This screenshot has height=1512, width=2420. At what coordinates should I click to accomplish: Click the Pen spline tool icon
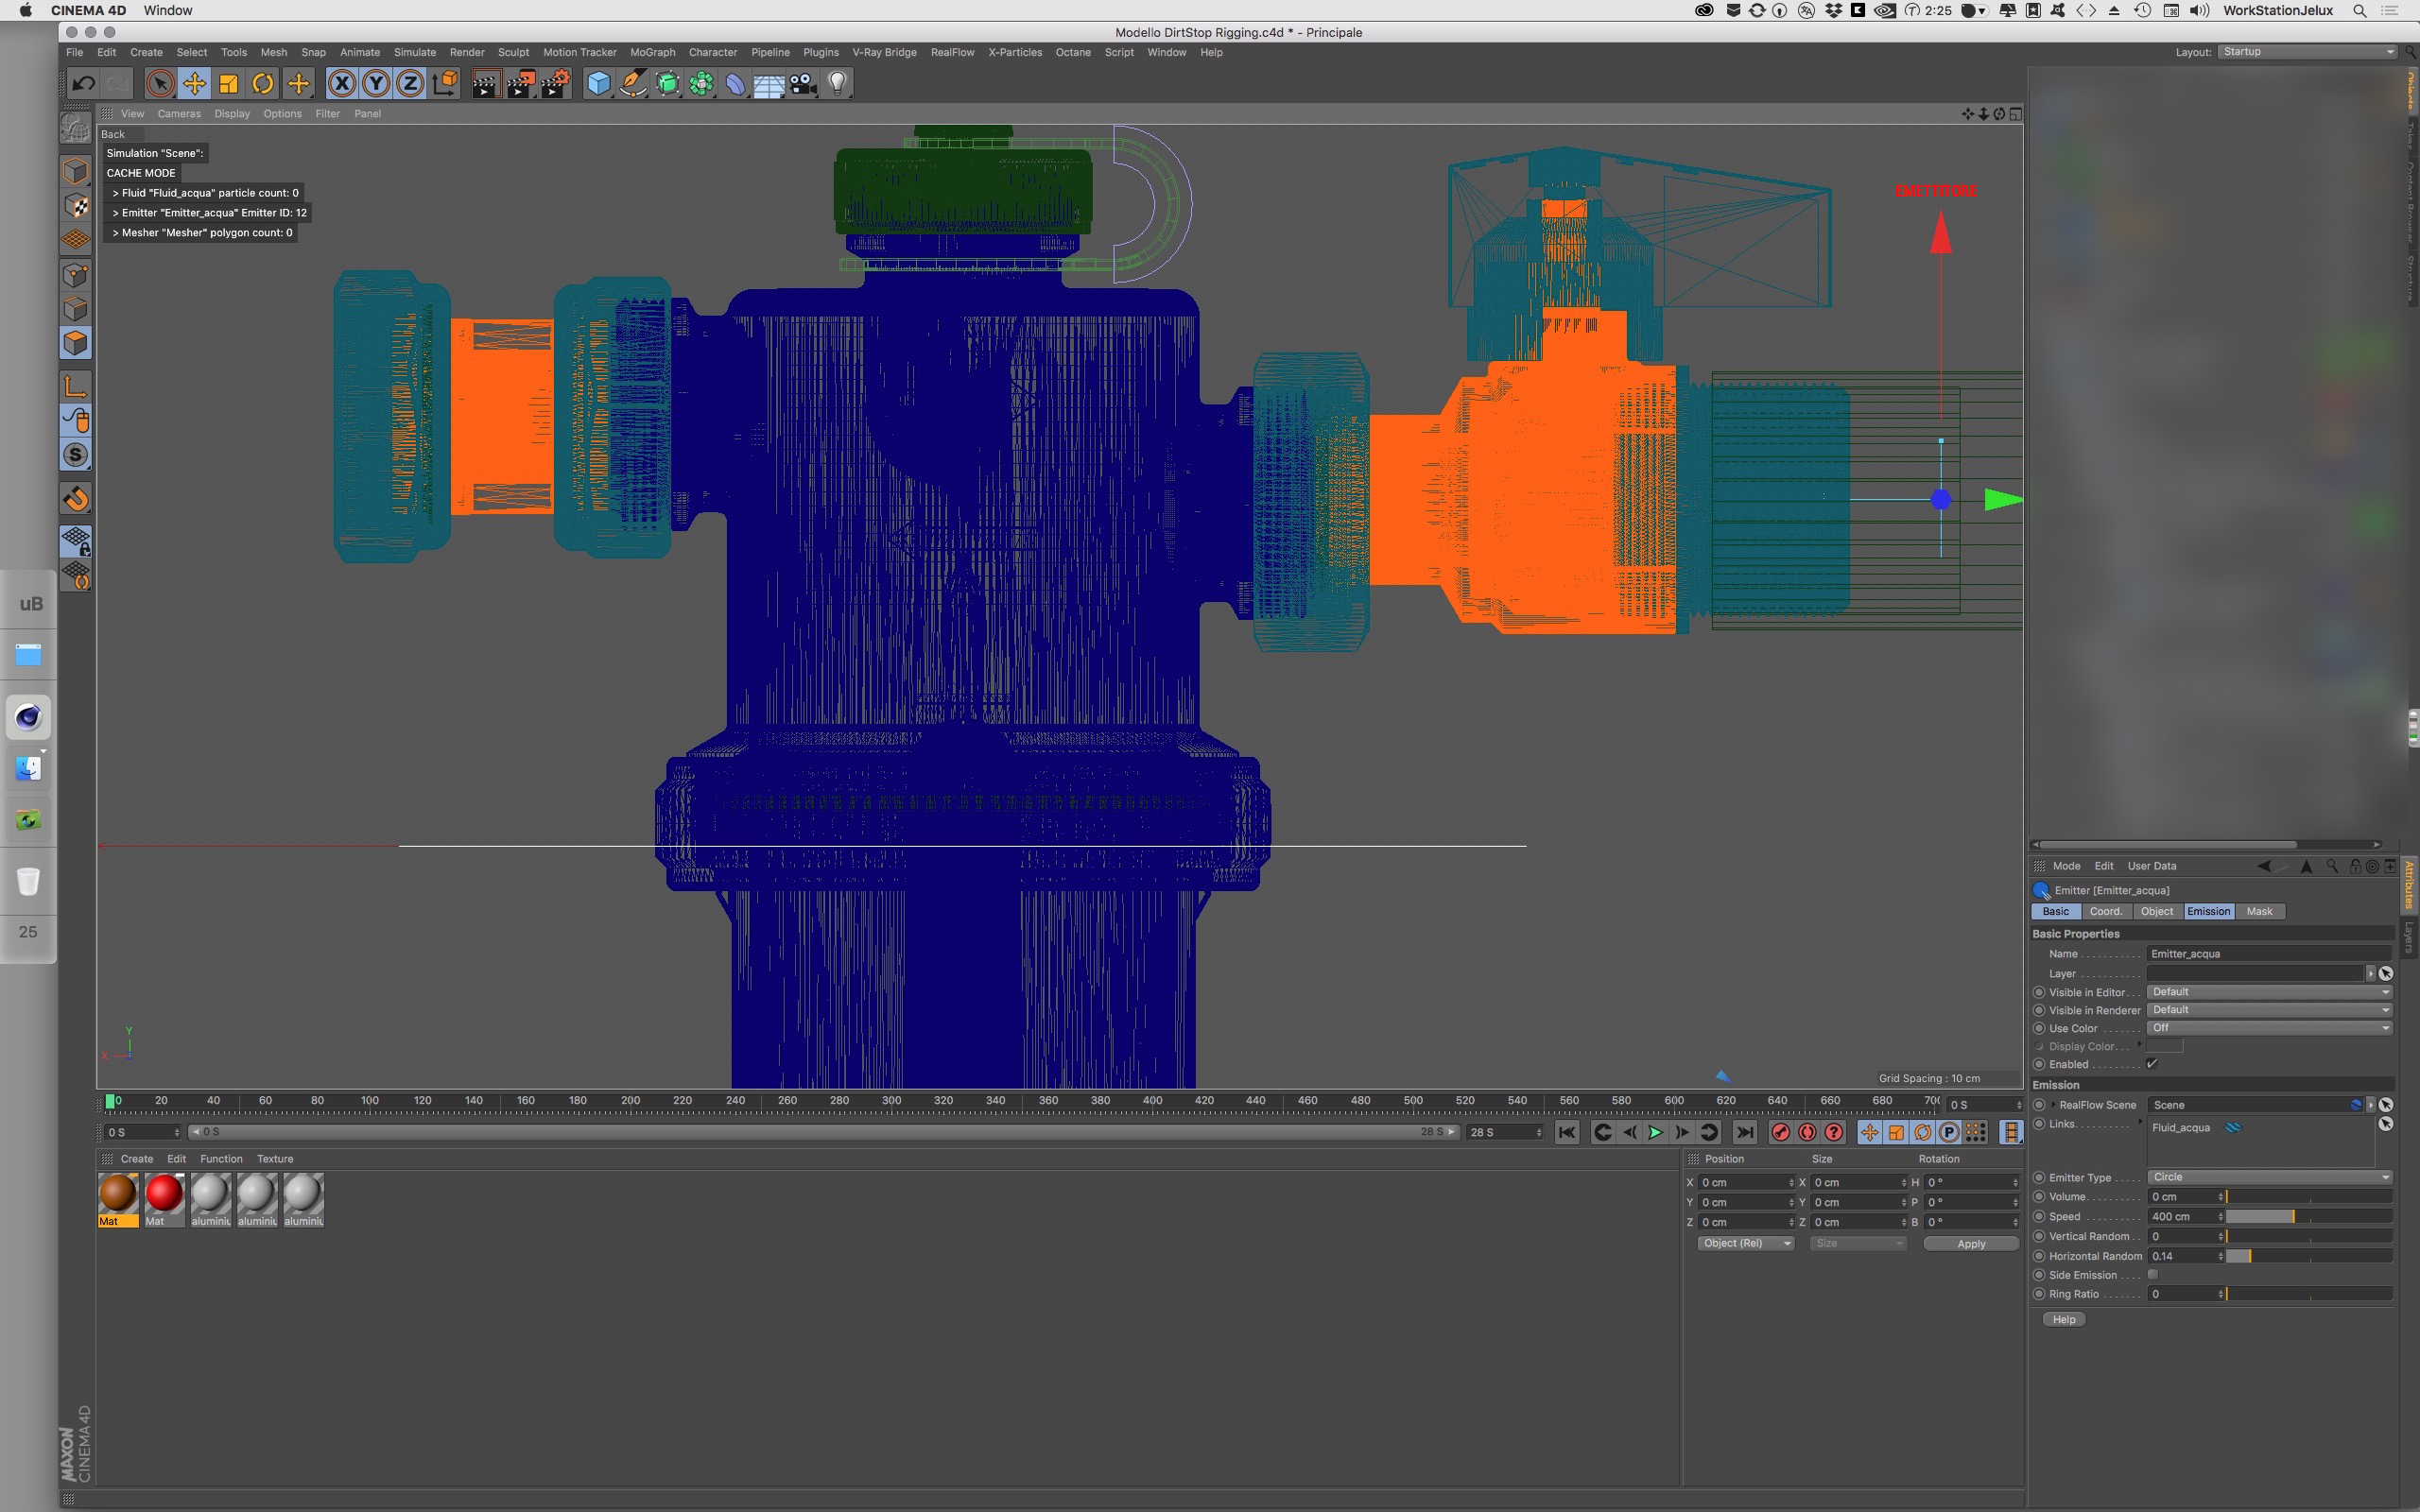[633, 84]
